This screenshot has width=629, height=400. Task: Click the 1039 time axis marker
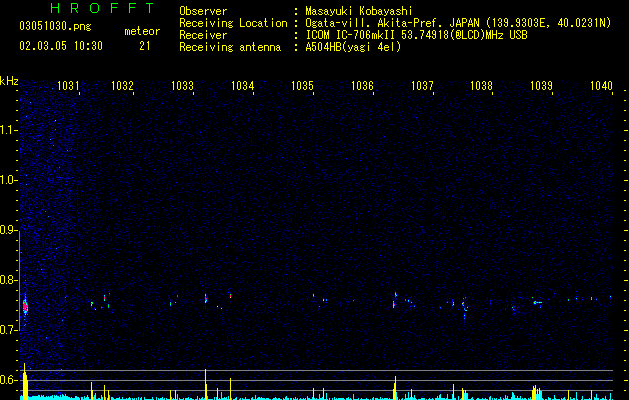(542, 85)
